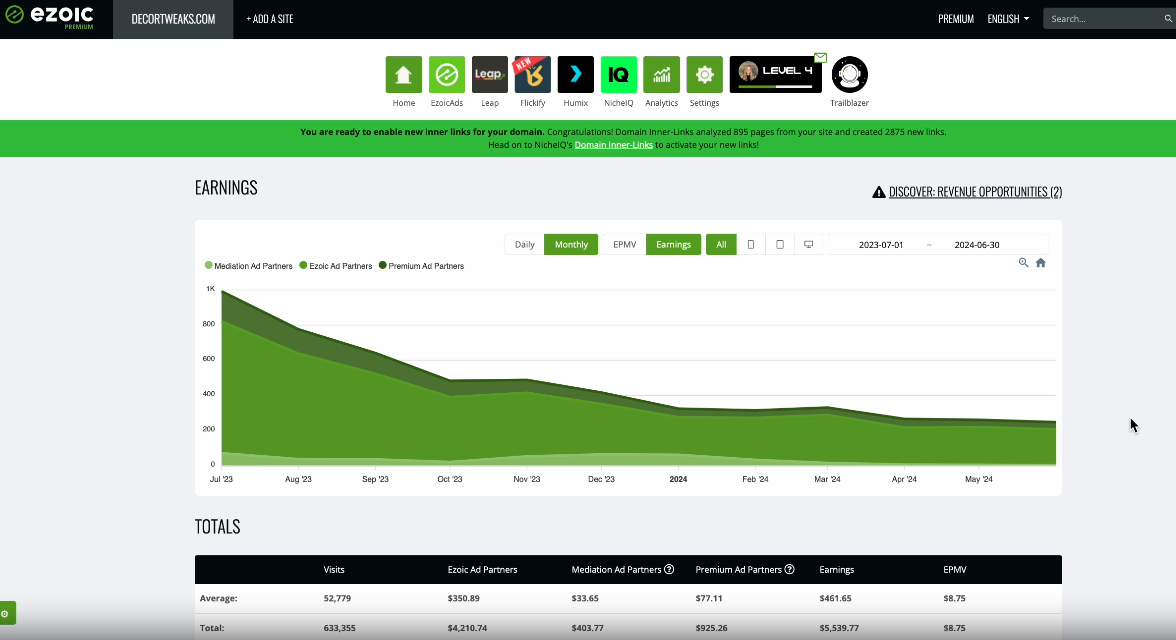Screen dimensions: 1176x640
Task: Click the green gear widget at left edge
Action: click(6, 613)
